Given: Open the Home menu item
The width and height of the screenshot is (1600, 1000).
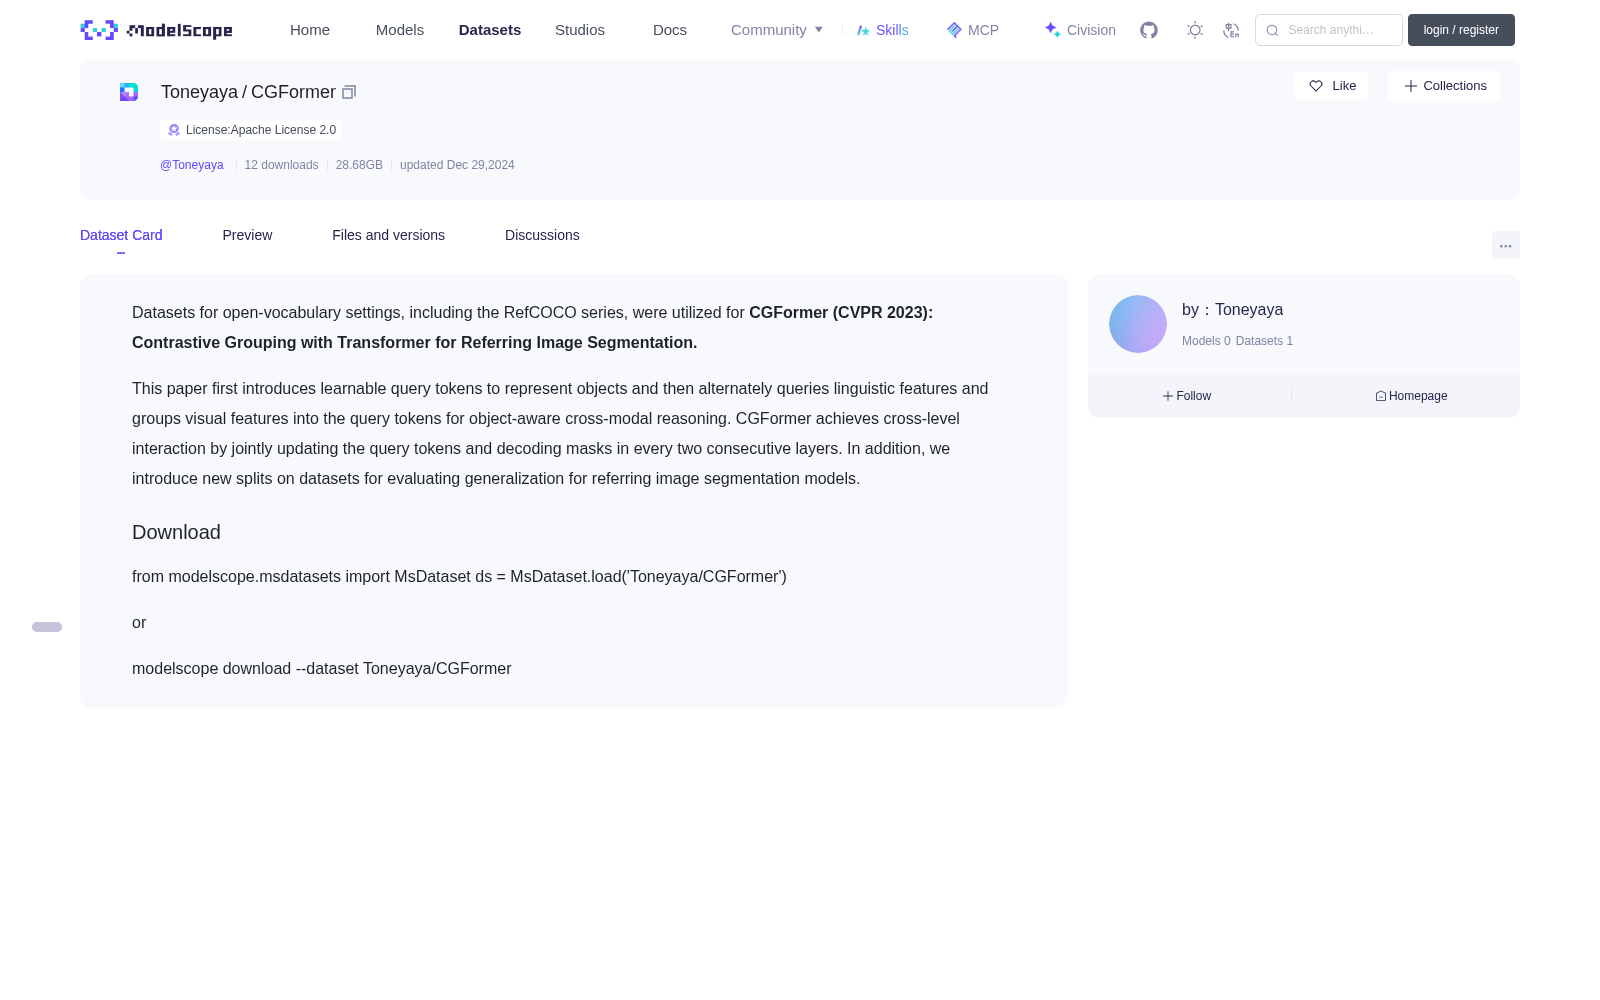Looking at the screenshot, I should [x=310, y=30].
